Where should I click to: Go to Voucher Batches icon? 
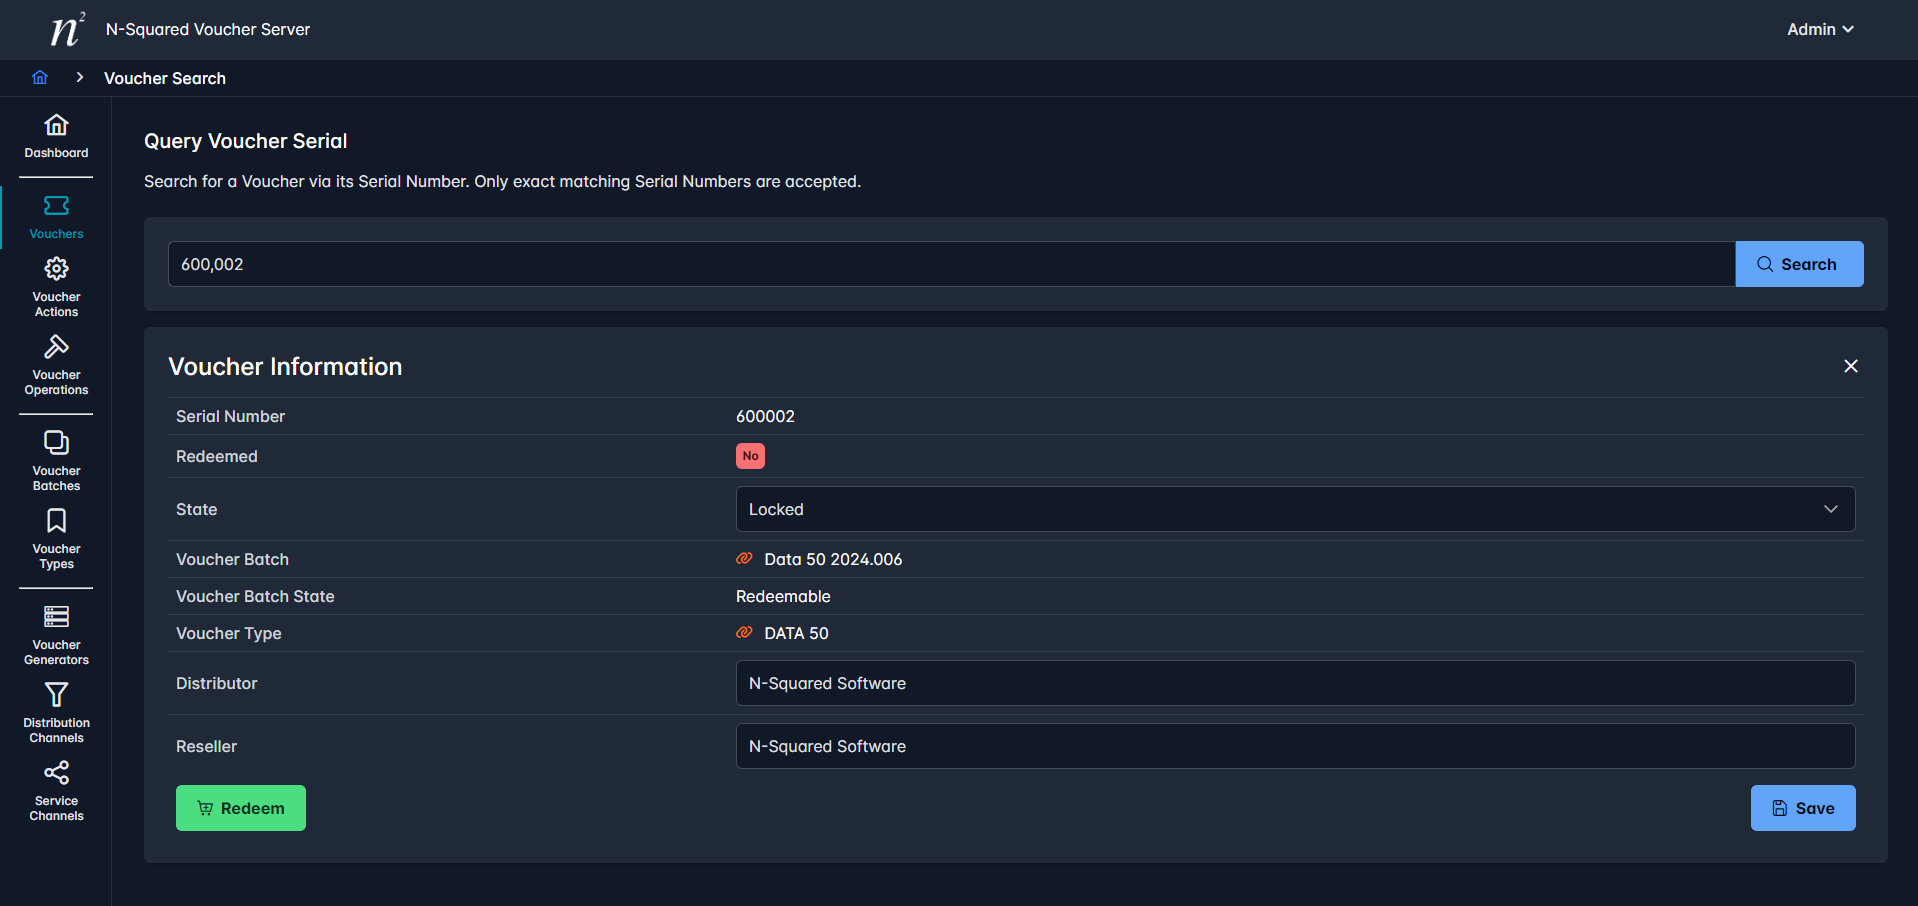(56, 444)
